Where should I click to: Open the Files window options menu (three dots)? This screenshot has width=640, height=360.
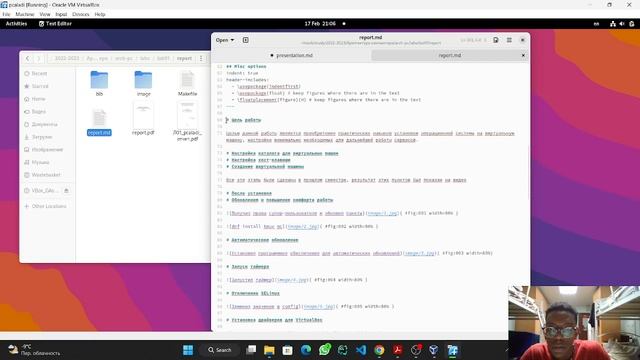point(201,58)
